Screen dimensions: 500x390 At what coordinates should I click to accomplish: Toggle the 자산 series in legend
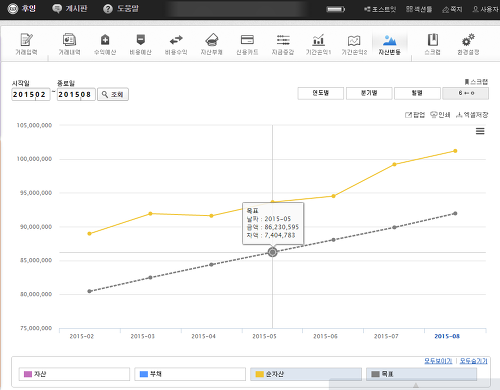74,374
